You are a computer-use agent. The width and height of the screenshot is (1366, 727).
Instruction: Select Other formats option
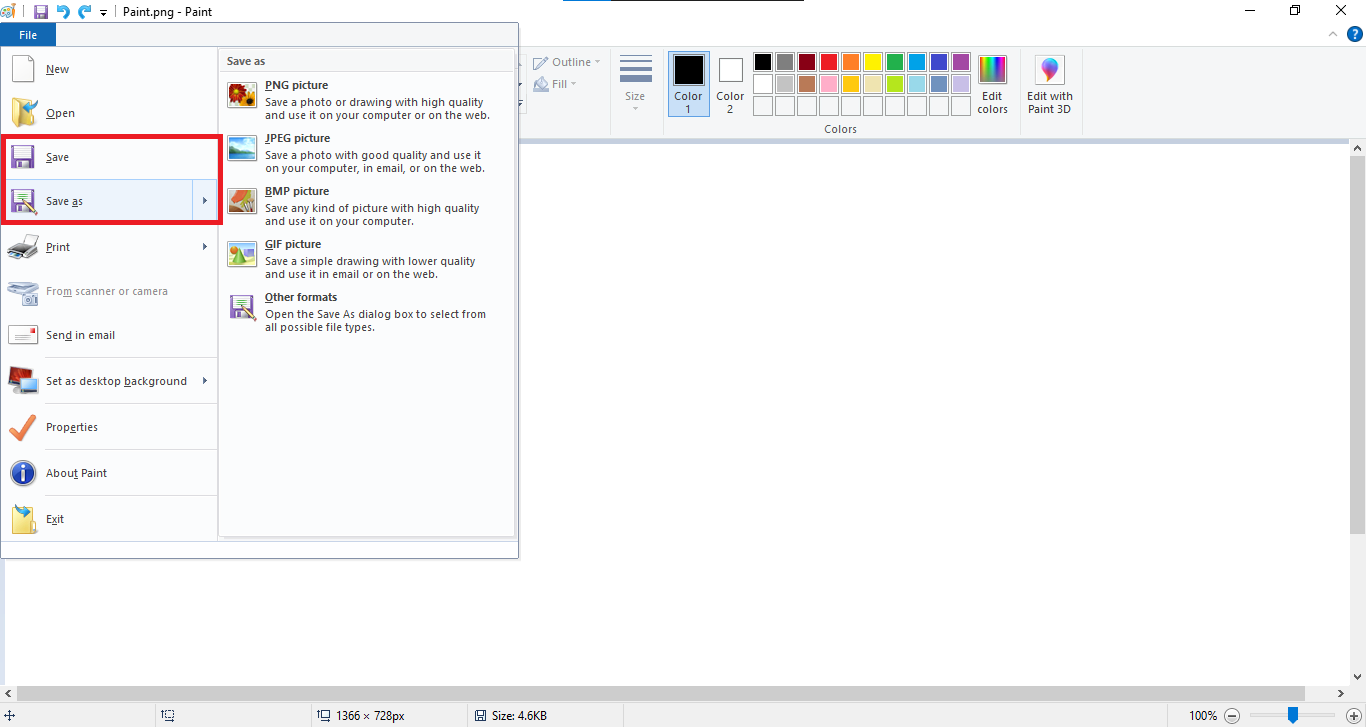point(367,313)
